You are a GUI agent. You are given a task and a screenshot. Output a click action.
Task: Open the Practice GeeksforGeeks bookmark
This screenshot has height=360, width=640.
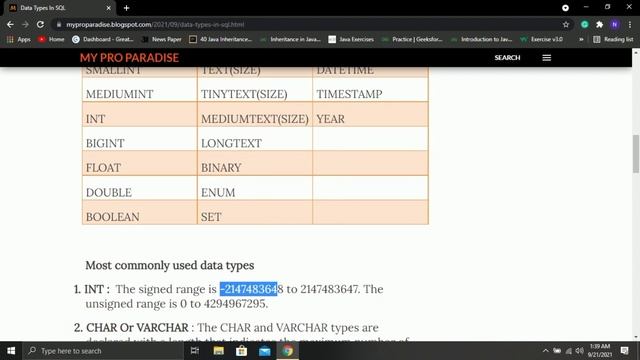coord(412,39)
